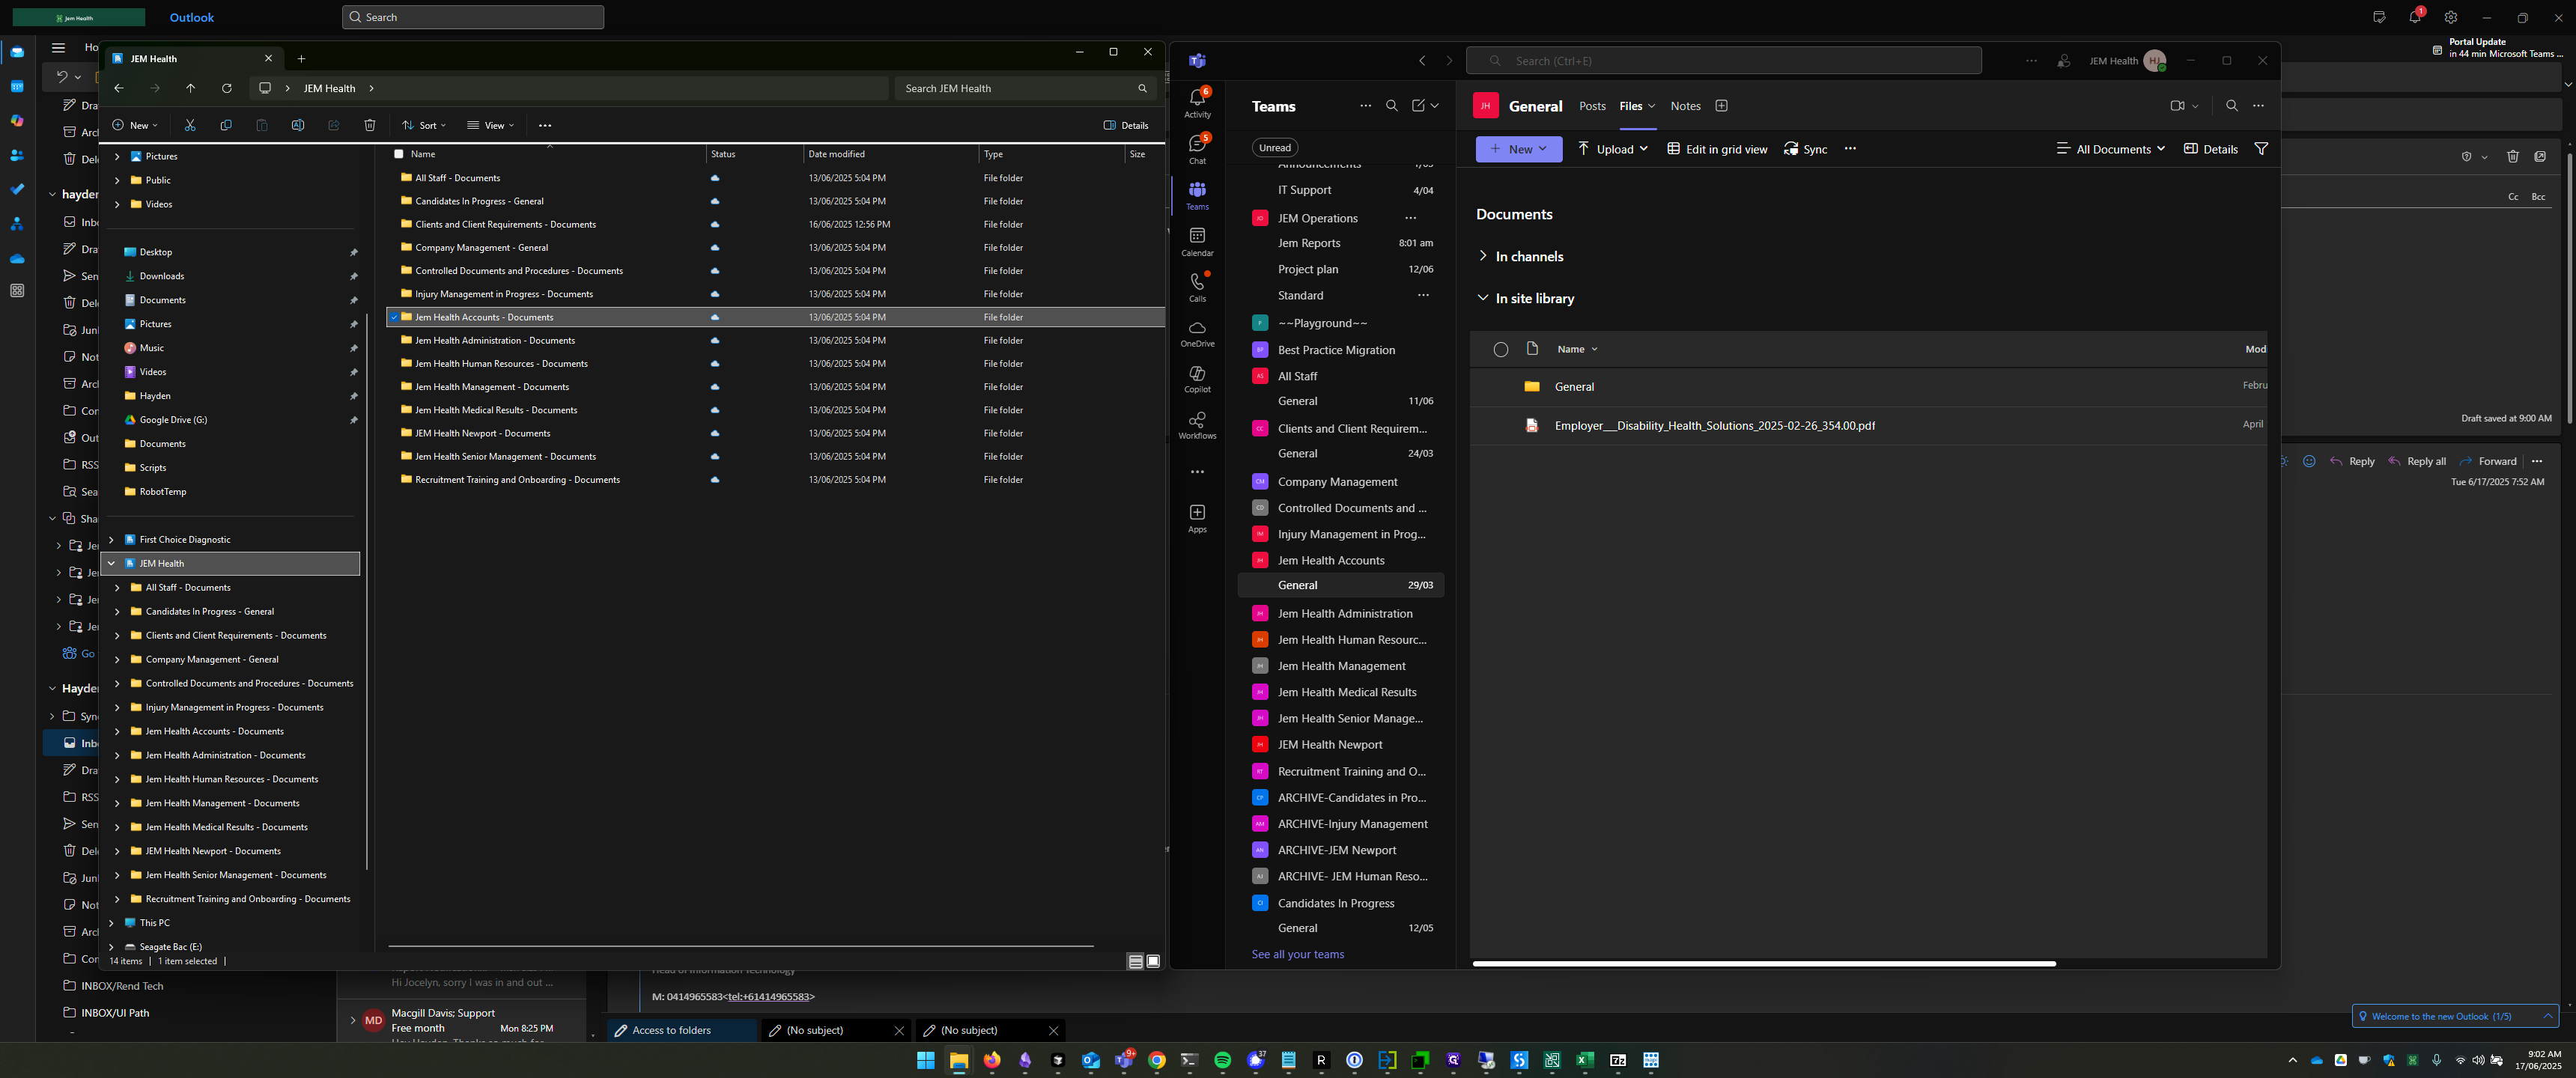Open Access to folders draft tab

(682, 1030)
